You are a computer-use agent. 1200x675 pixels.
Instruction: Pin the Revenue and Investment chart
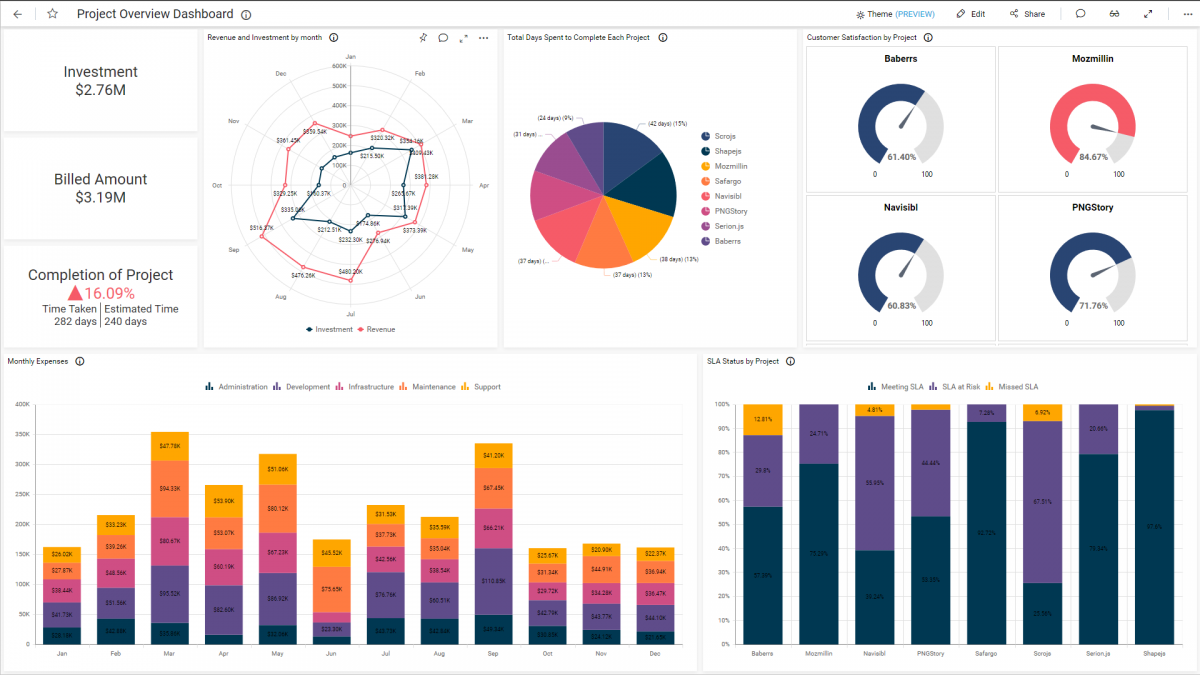pos(423,37)
